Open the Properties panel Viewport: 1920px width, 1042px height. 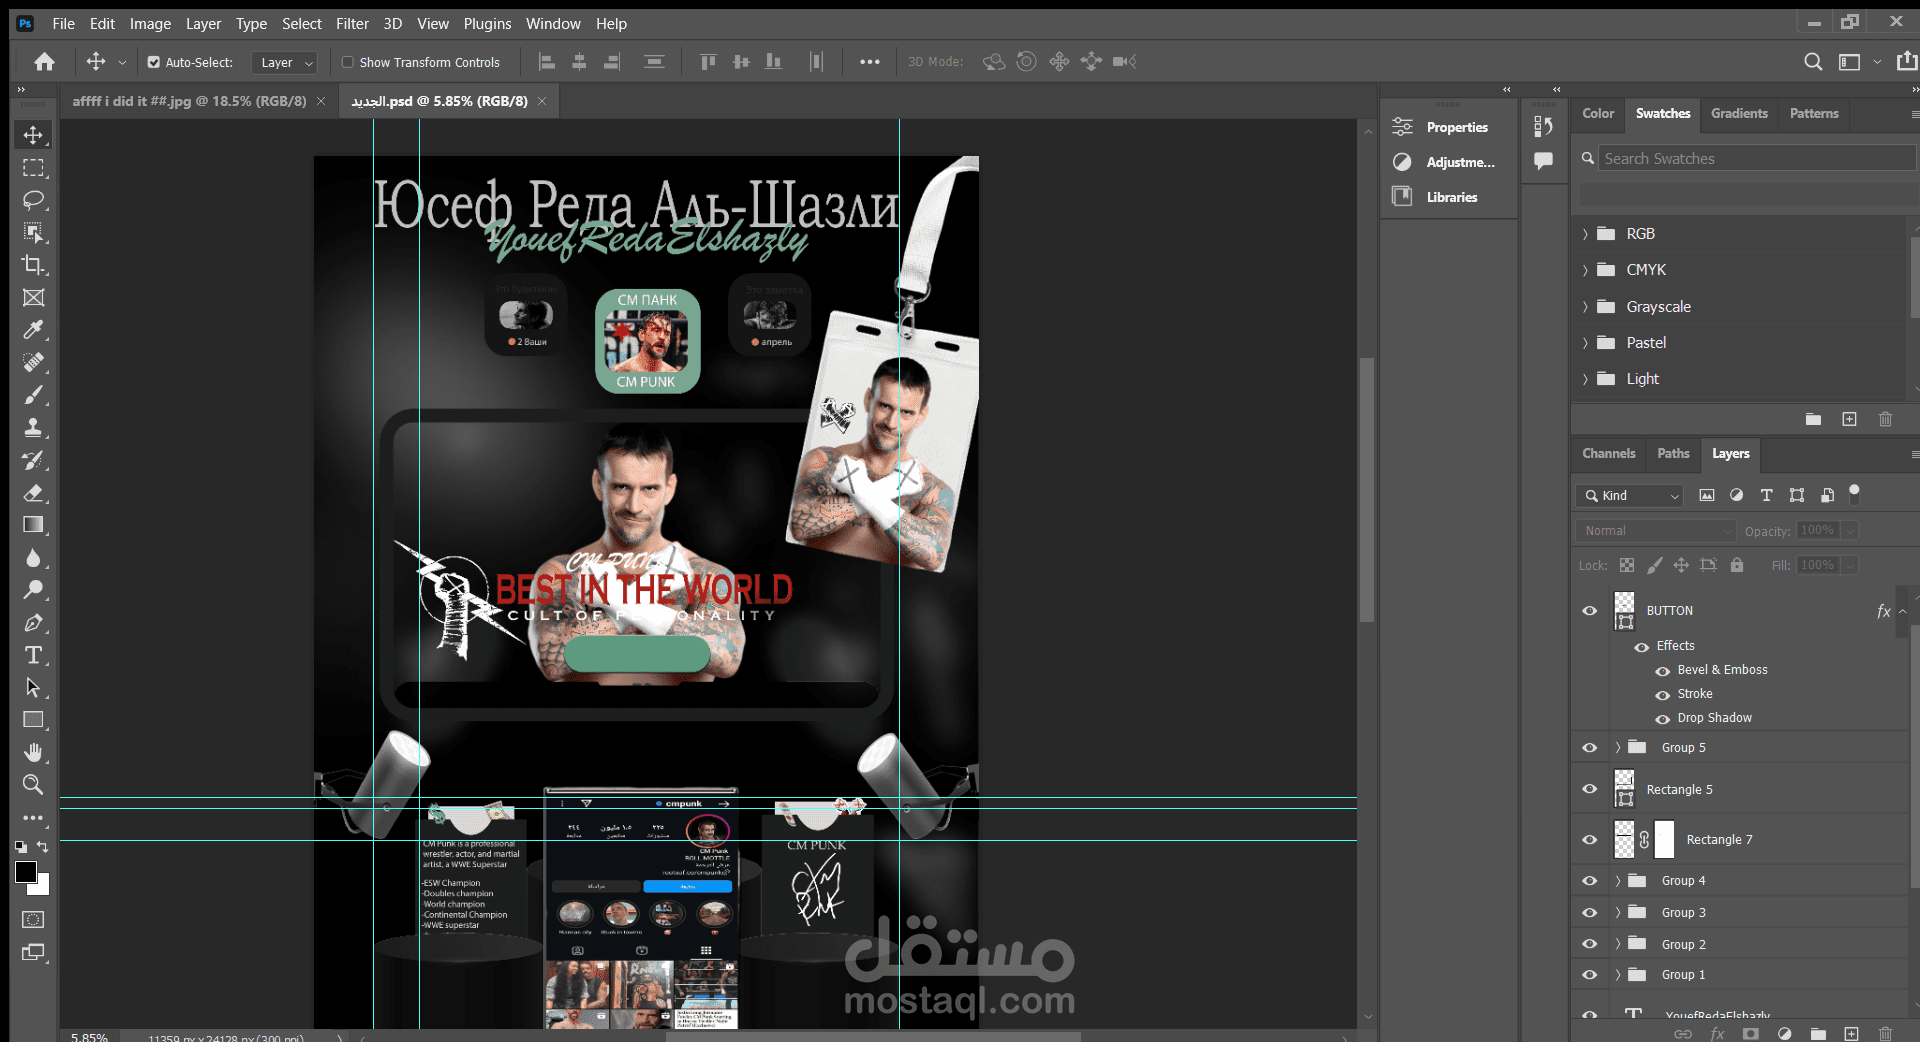[x=1448, y=128]
